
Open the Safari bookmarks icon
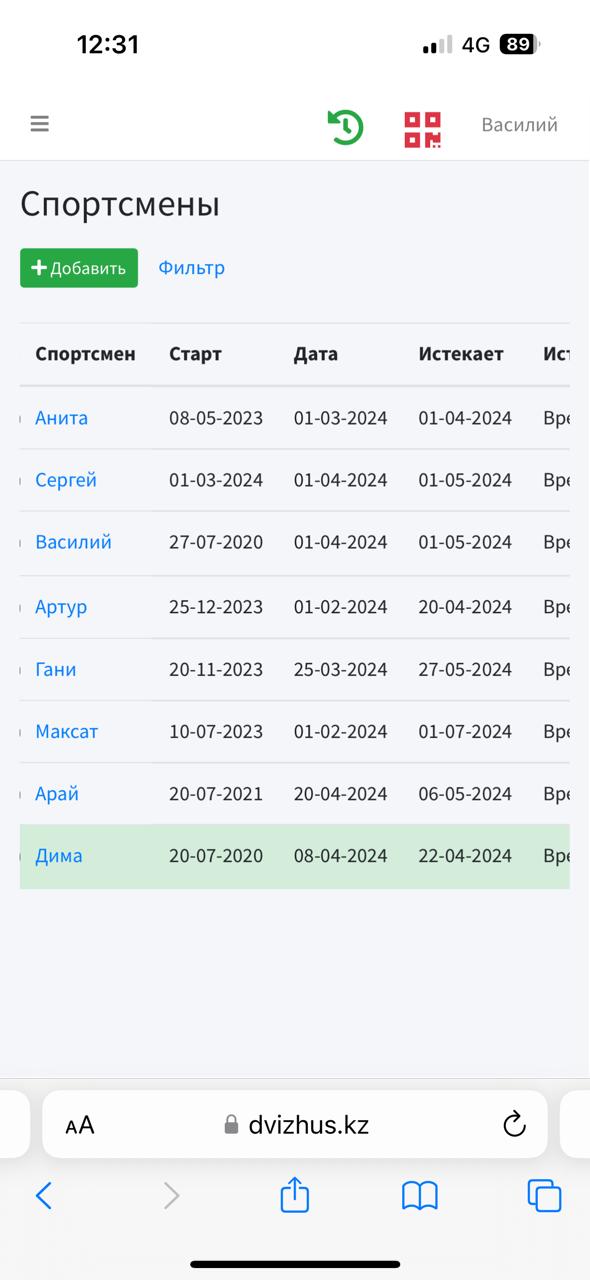tap(420, 1196)
